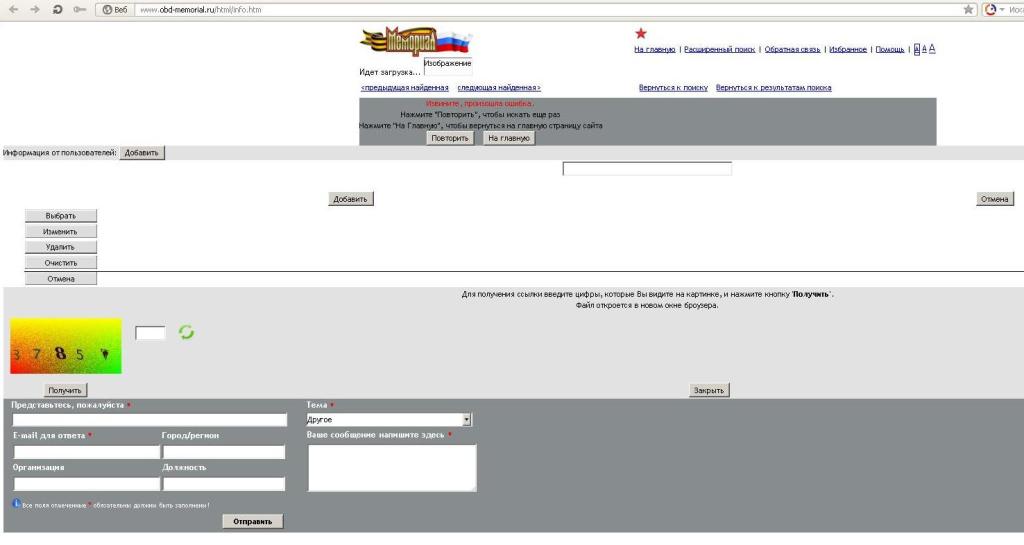
Task: Click the Ваше сообщение text area
Action: (392, 468)
